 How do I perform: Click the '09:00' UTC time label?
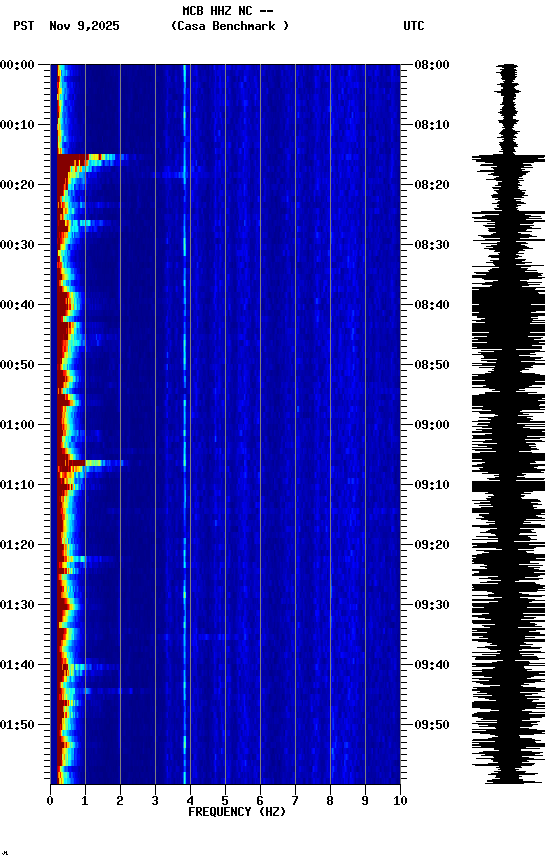point(432,425)
